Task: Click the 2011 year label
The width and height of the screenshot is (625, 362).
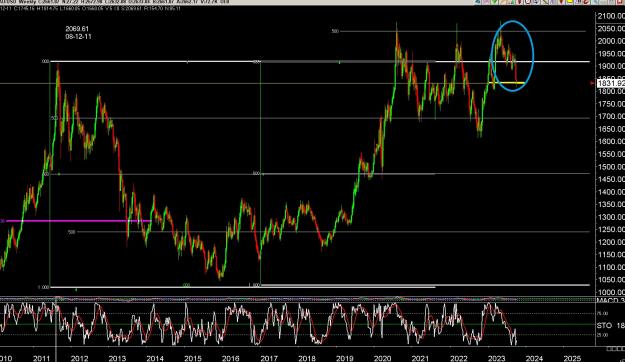Action: tap(41, 358)
